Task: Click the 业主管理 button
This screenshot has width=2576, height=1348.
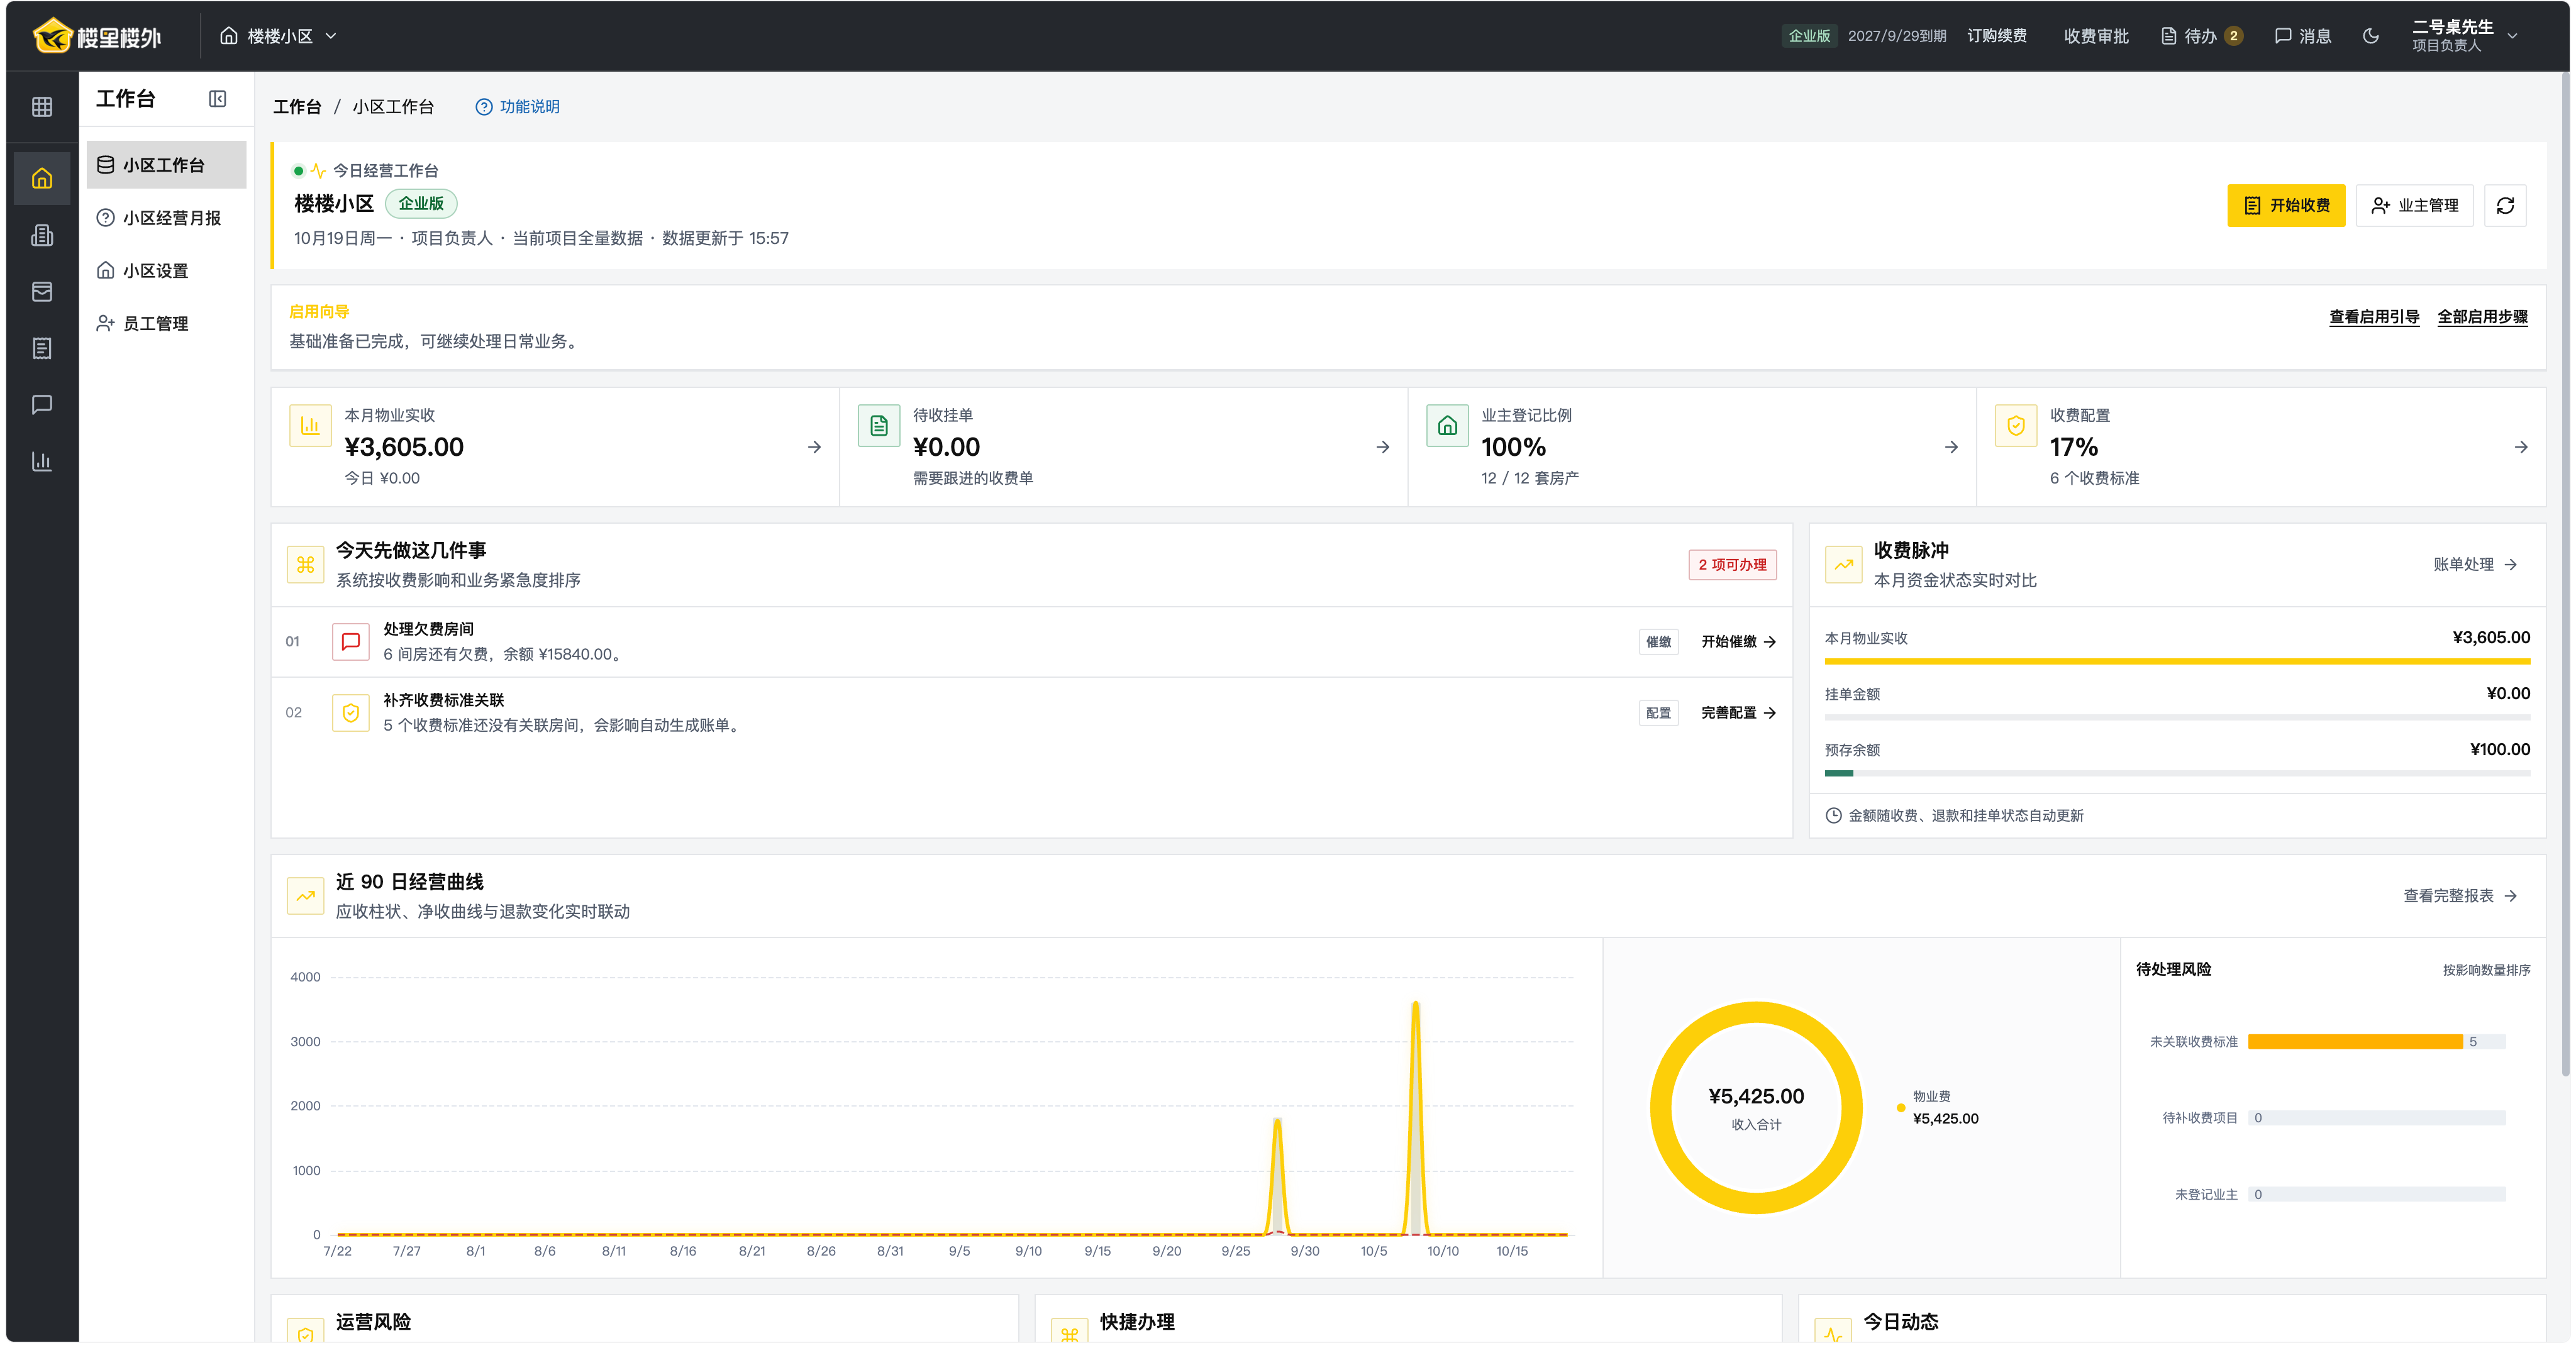Action: point(2414,205)
